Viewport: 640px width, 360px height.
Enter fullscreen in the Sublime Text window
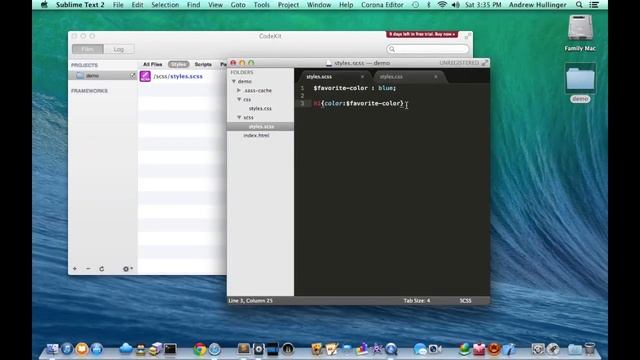point(484,63)
